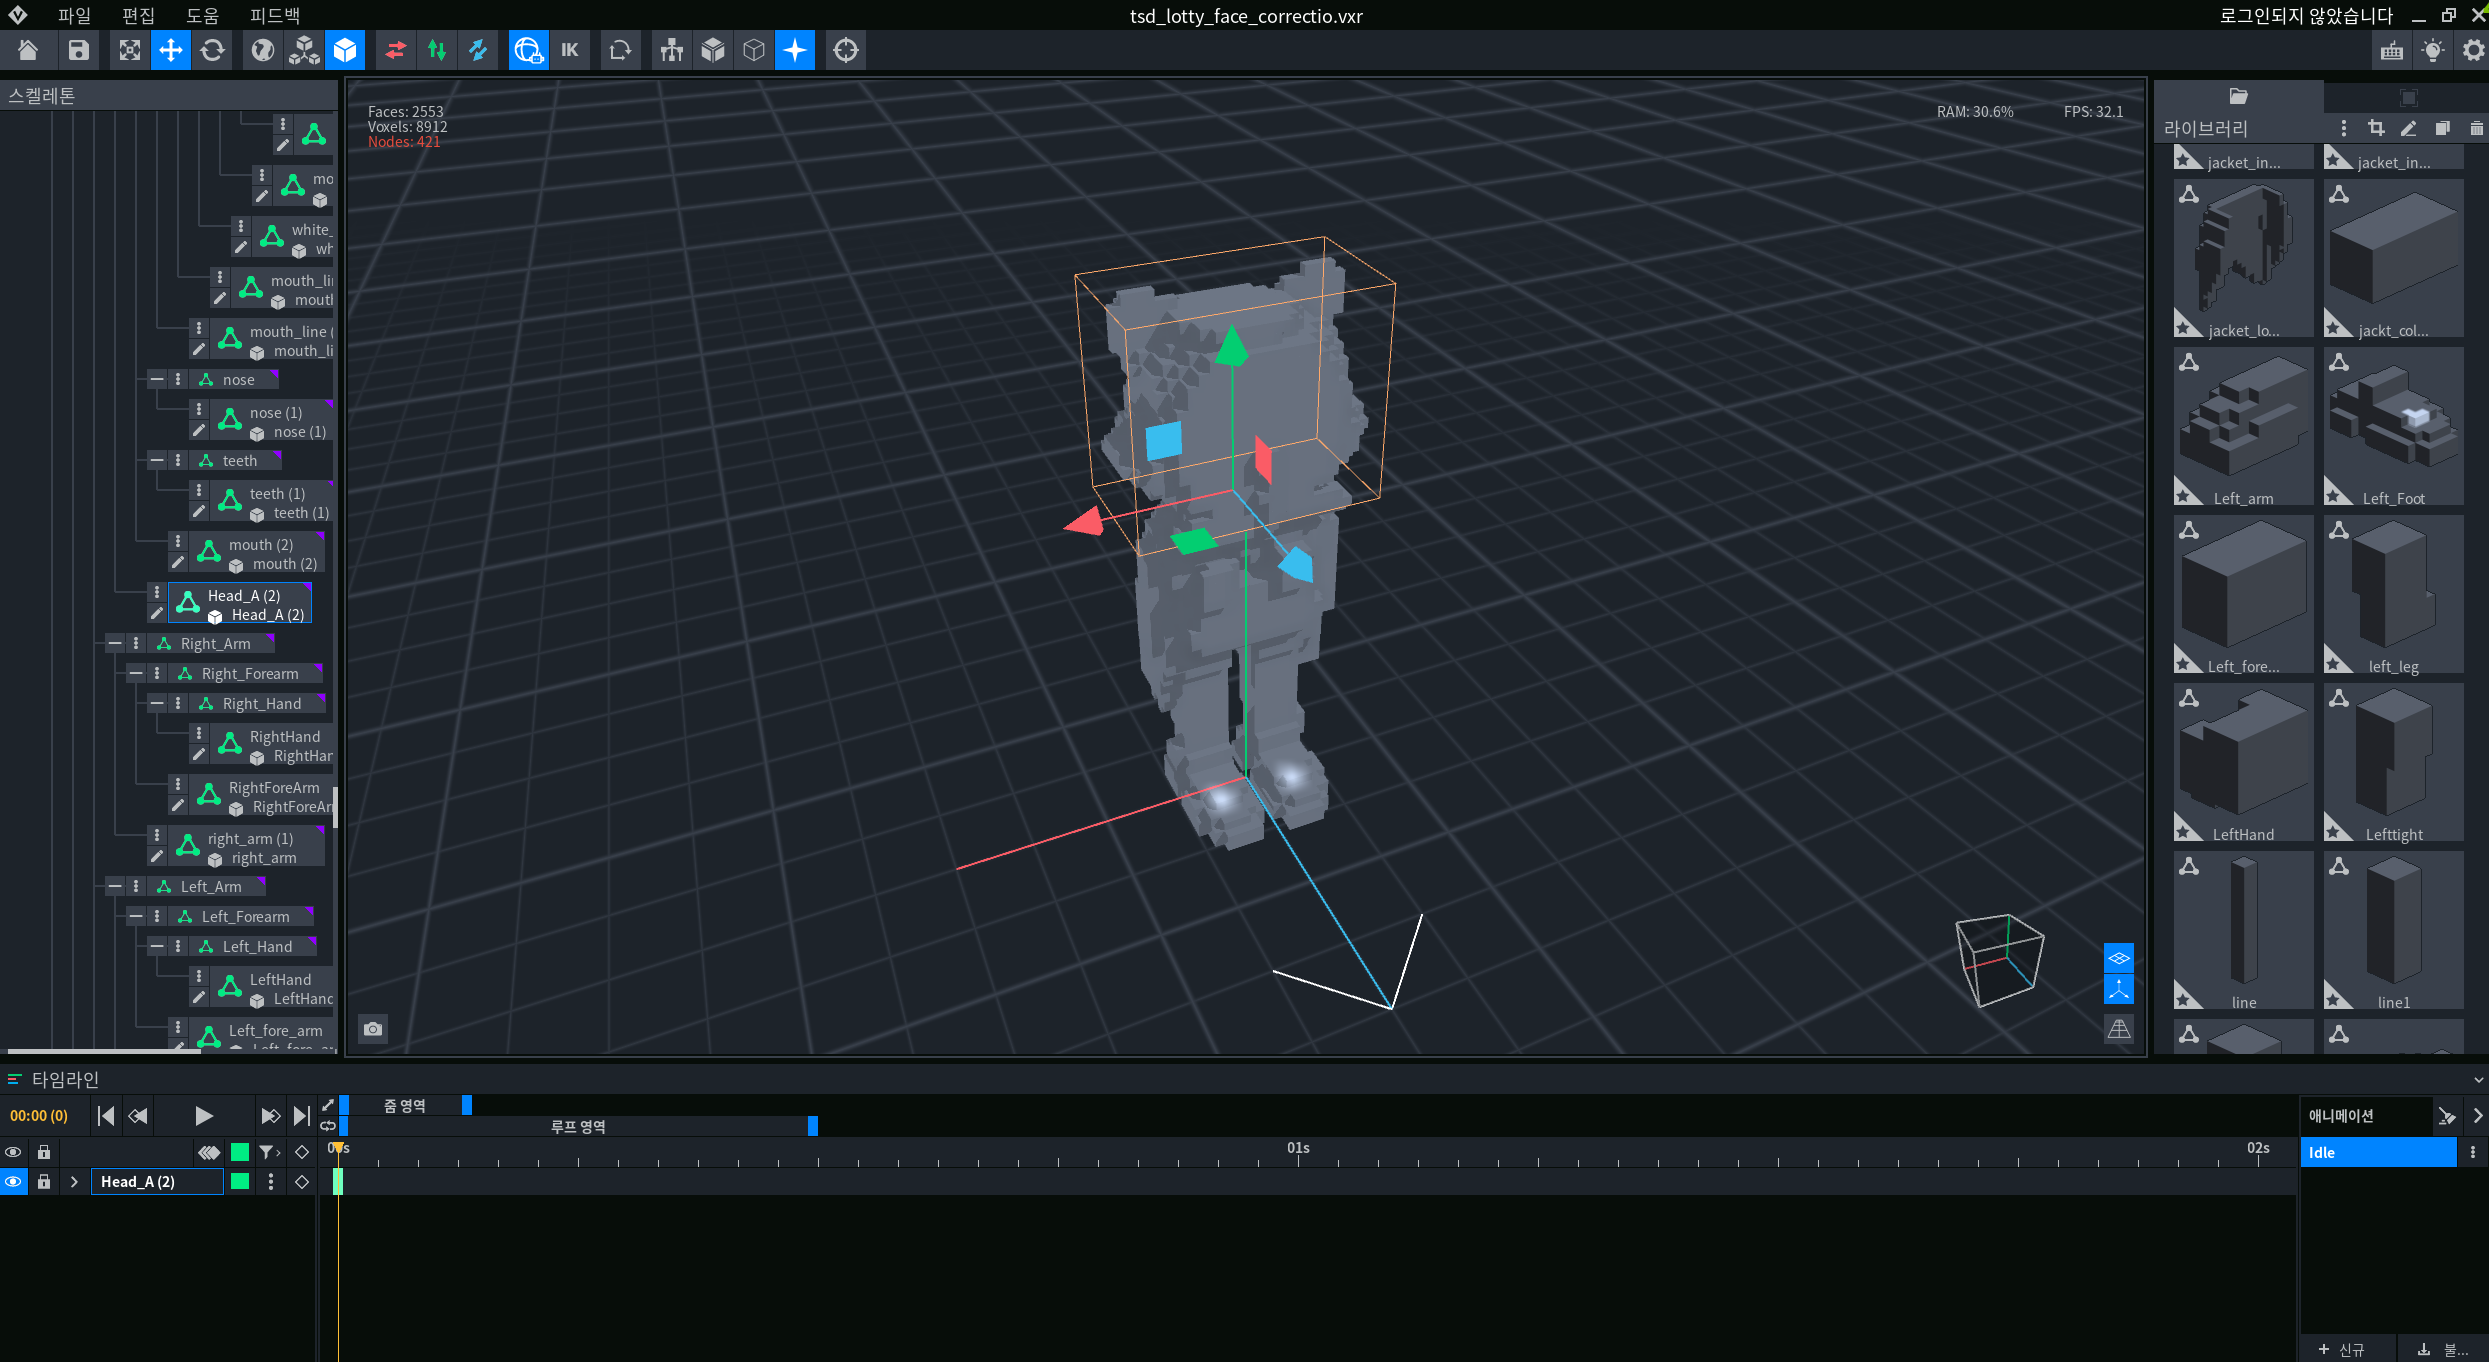The image size is (2489, 1362).
Task: Click the red horizontal mirror arrows icon
Action: pos(396,50)
